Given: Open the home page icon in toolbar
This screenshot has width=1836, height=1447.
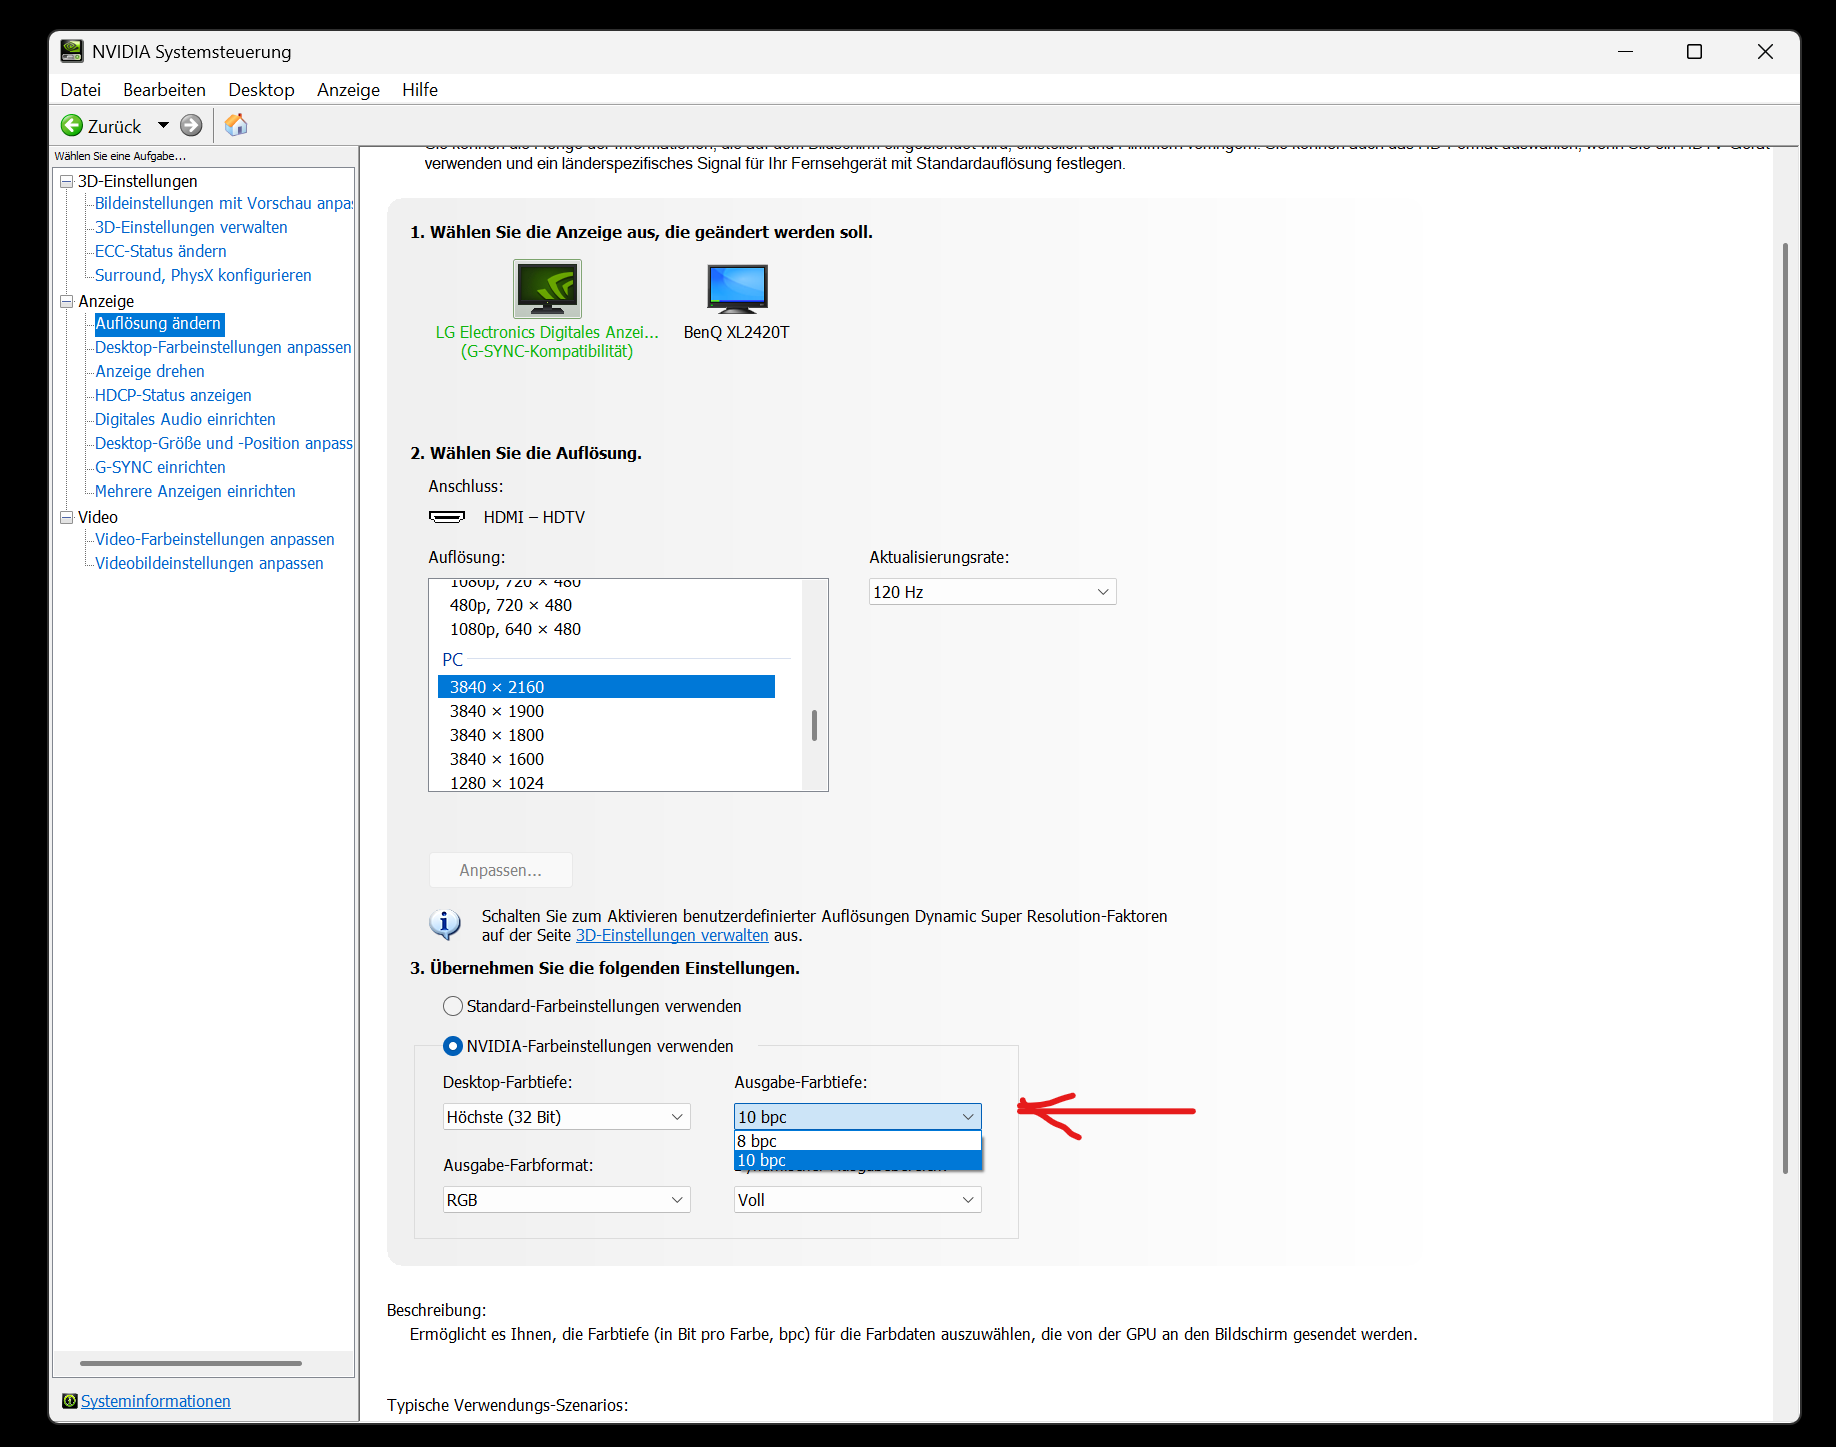Looking at the screenshot, I should coord(236,125).
